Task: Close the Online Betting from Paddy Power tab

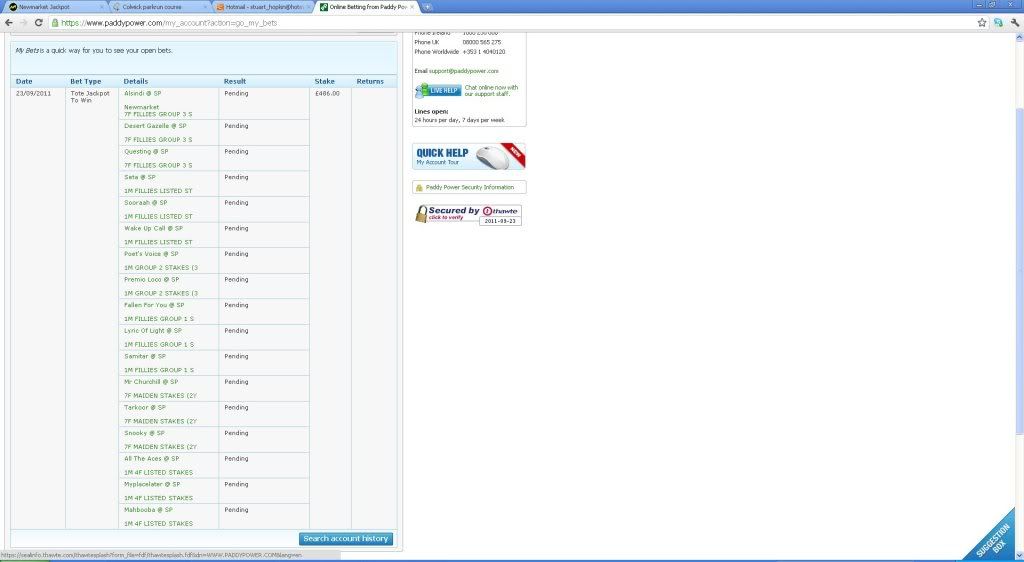Action: point(411,7)
